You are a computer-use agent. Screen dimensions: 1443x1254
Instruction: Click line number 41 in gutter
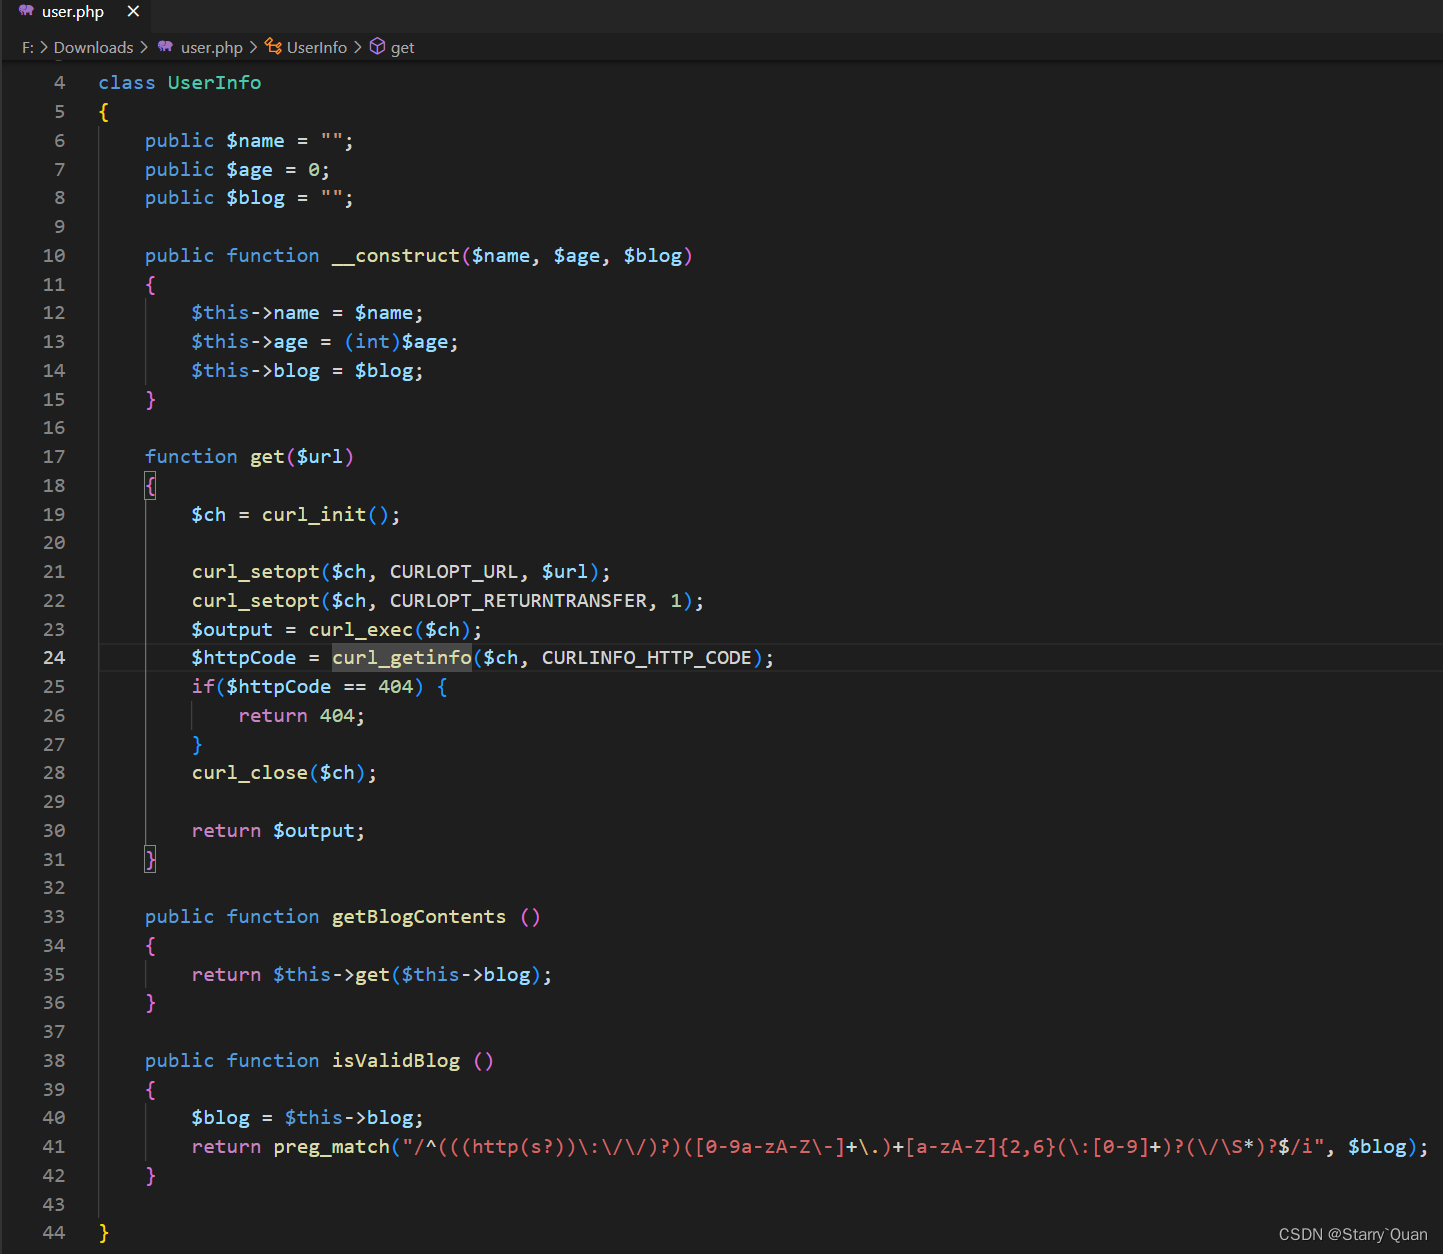click(54, 1147)
